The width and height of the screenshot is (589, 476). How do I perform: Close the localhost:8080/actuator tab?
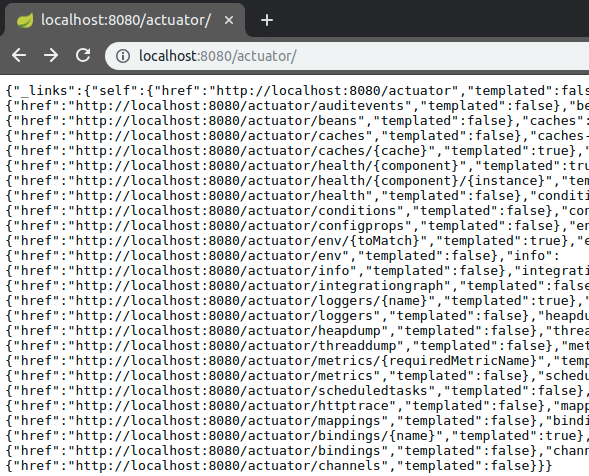[x=229, y=20]
